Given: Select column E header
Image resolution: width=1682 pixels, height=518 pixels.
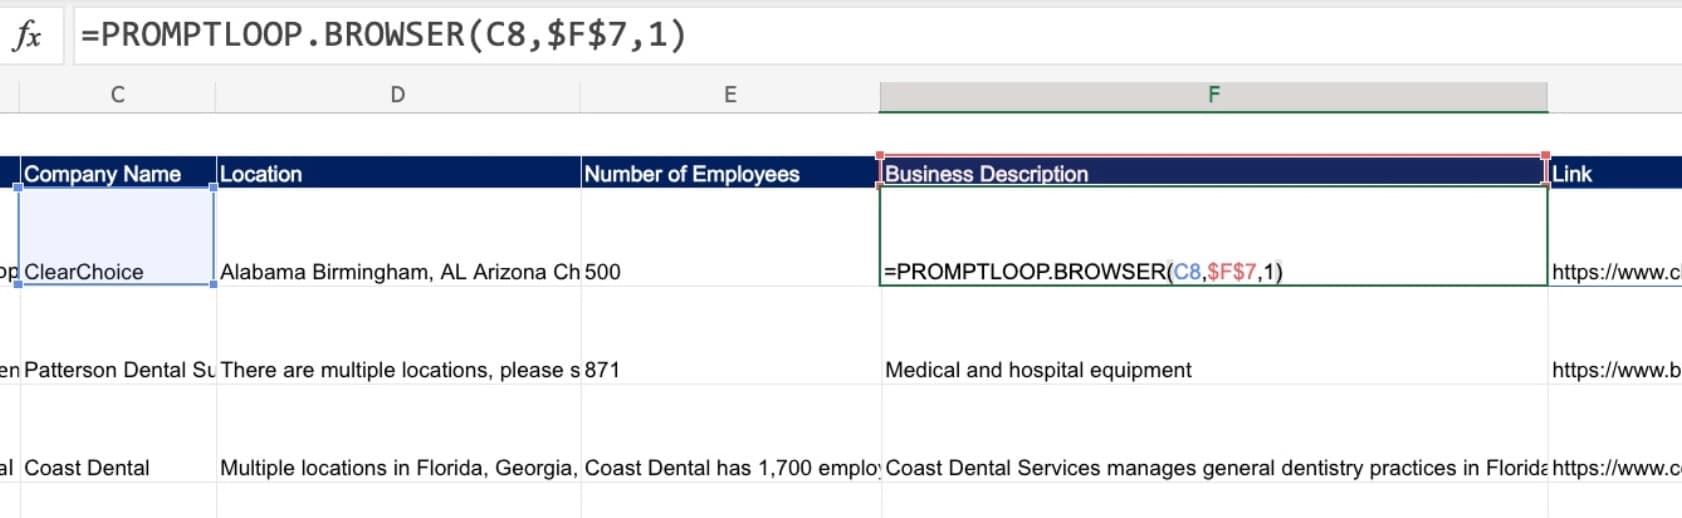Looking at the screenshot, I should click(x=730, y=95).
